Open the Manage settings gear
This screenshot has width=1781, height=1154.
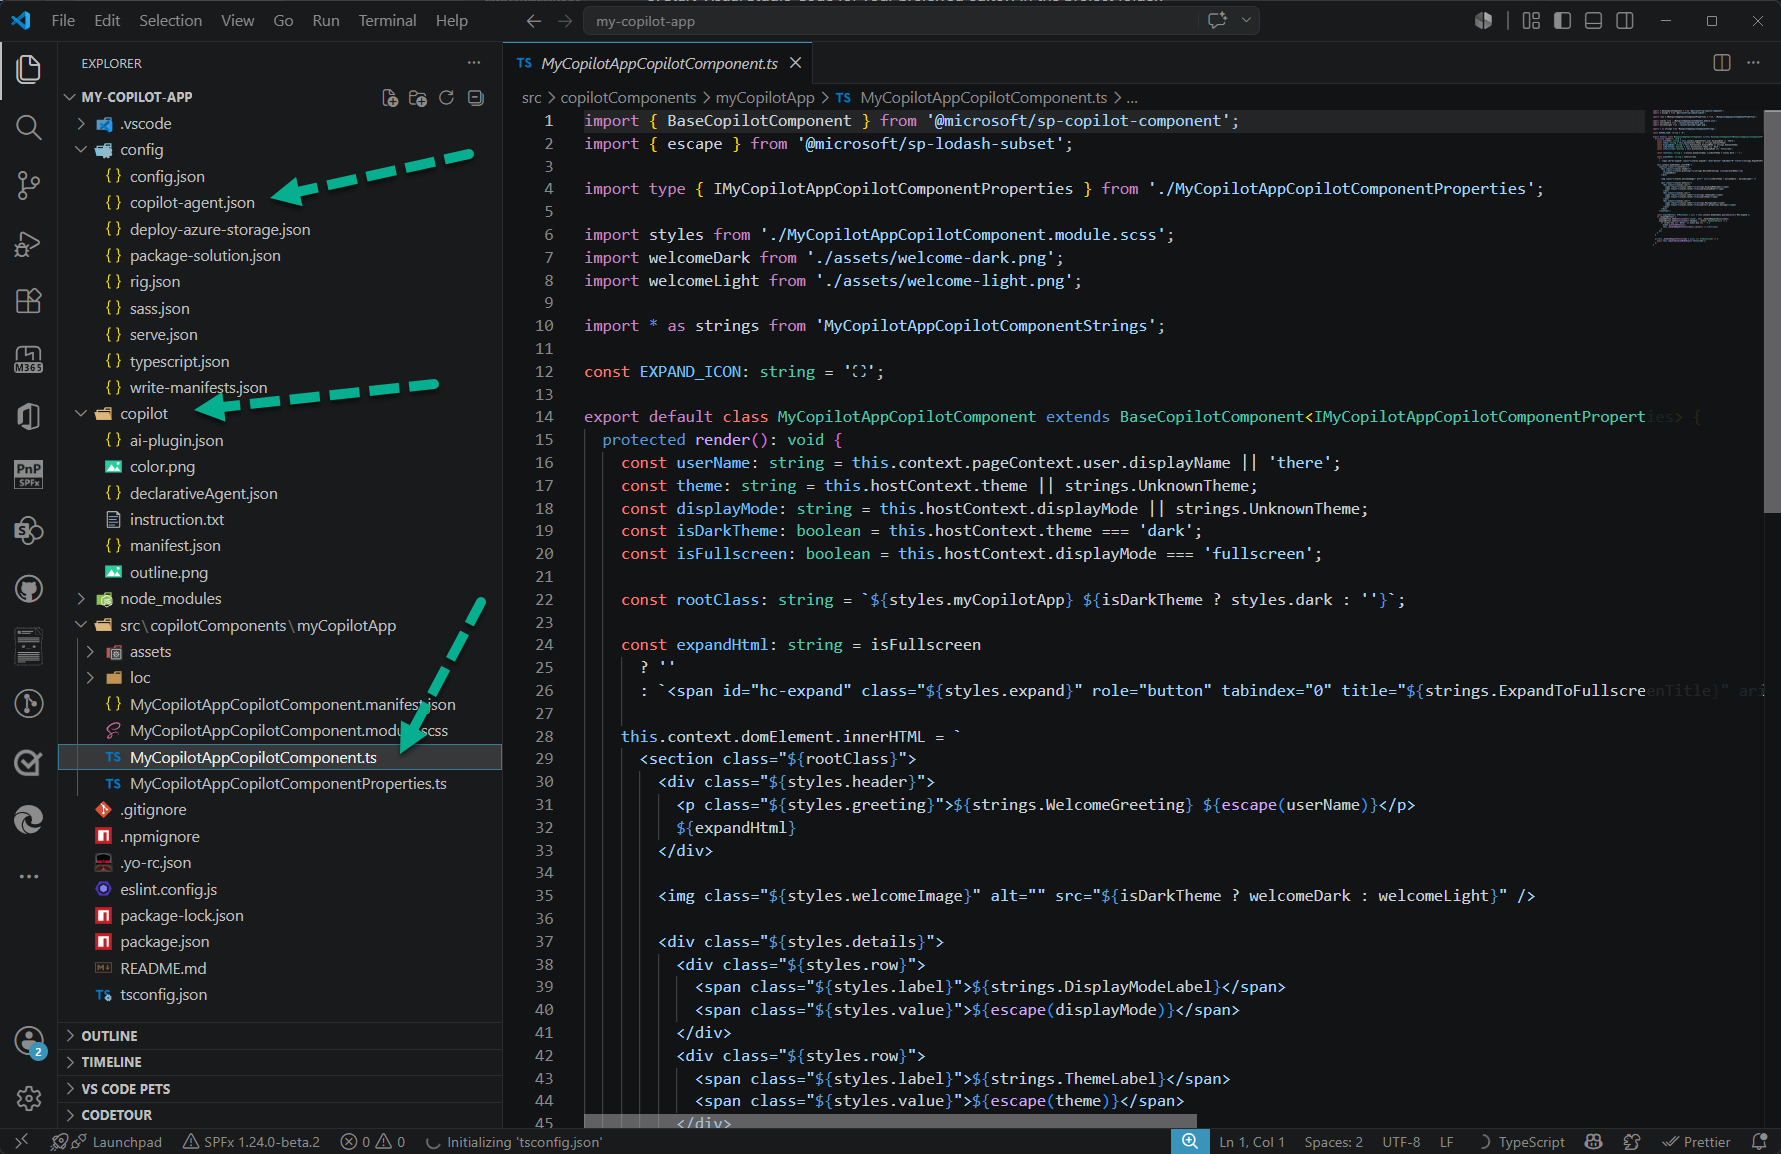29,1098
